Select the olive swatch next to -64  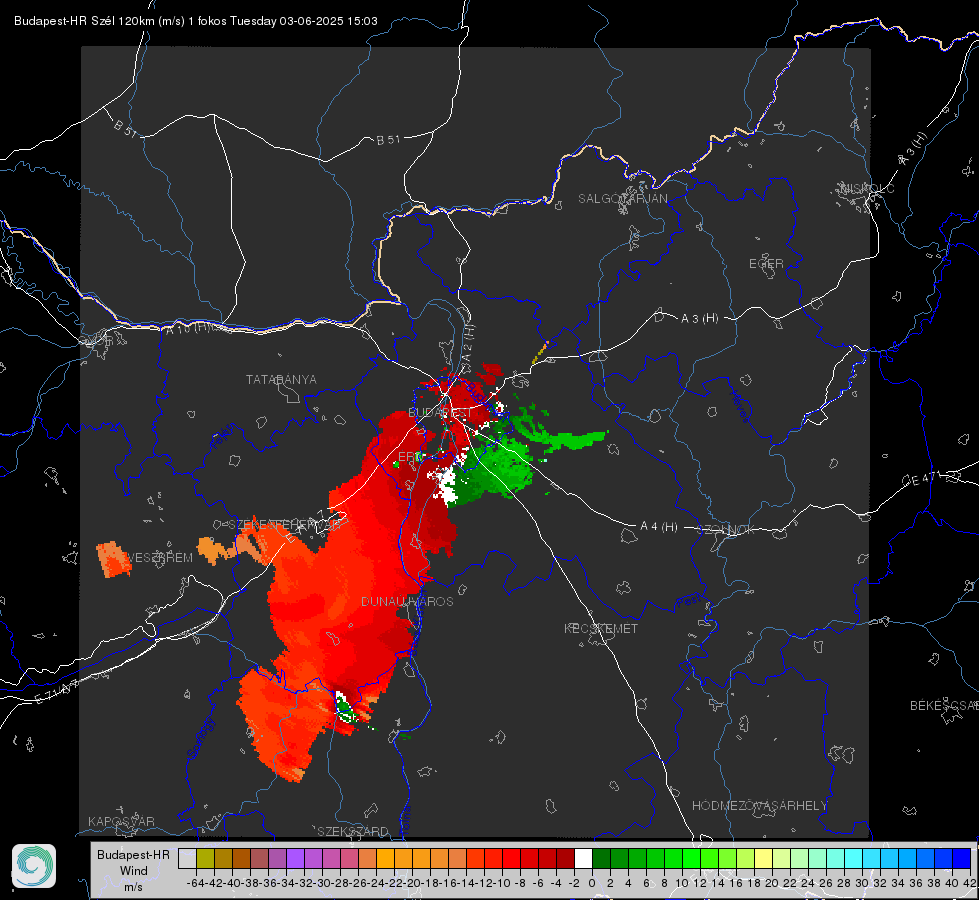pos(205,858)
